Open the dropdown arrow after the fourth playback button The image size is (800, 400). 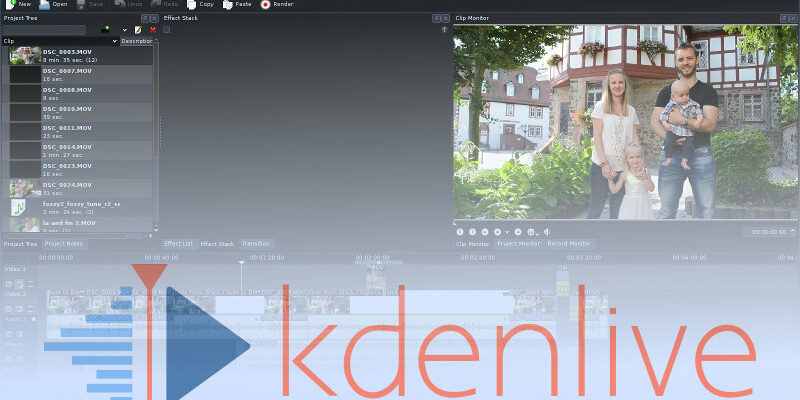click(506, 232)
